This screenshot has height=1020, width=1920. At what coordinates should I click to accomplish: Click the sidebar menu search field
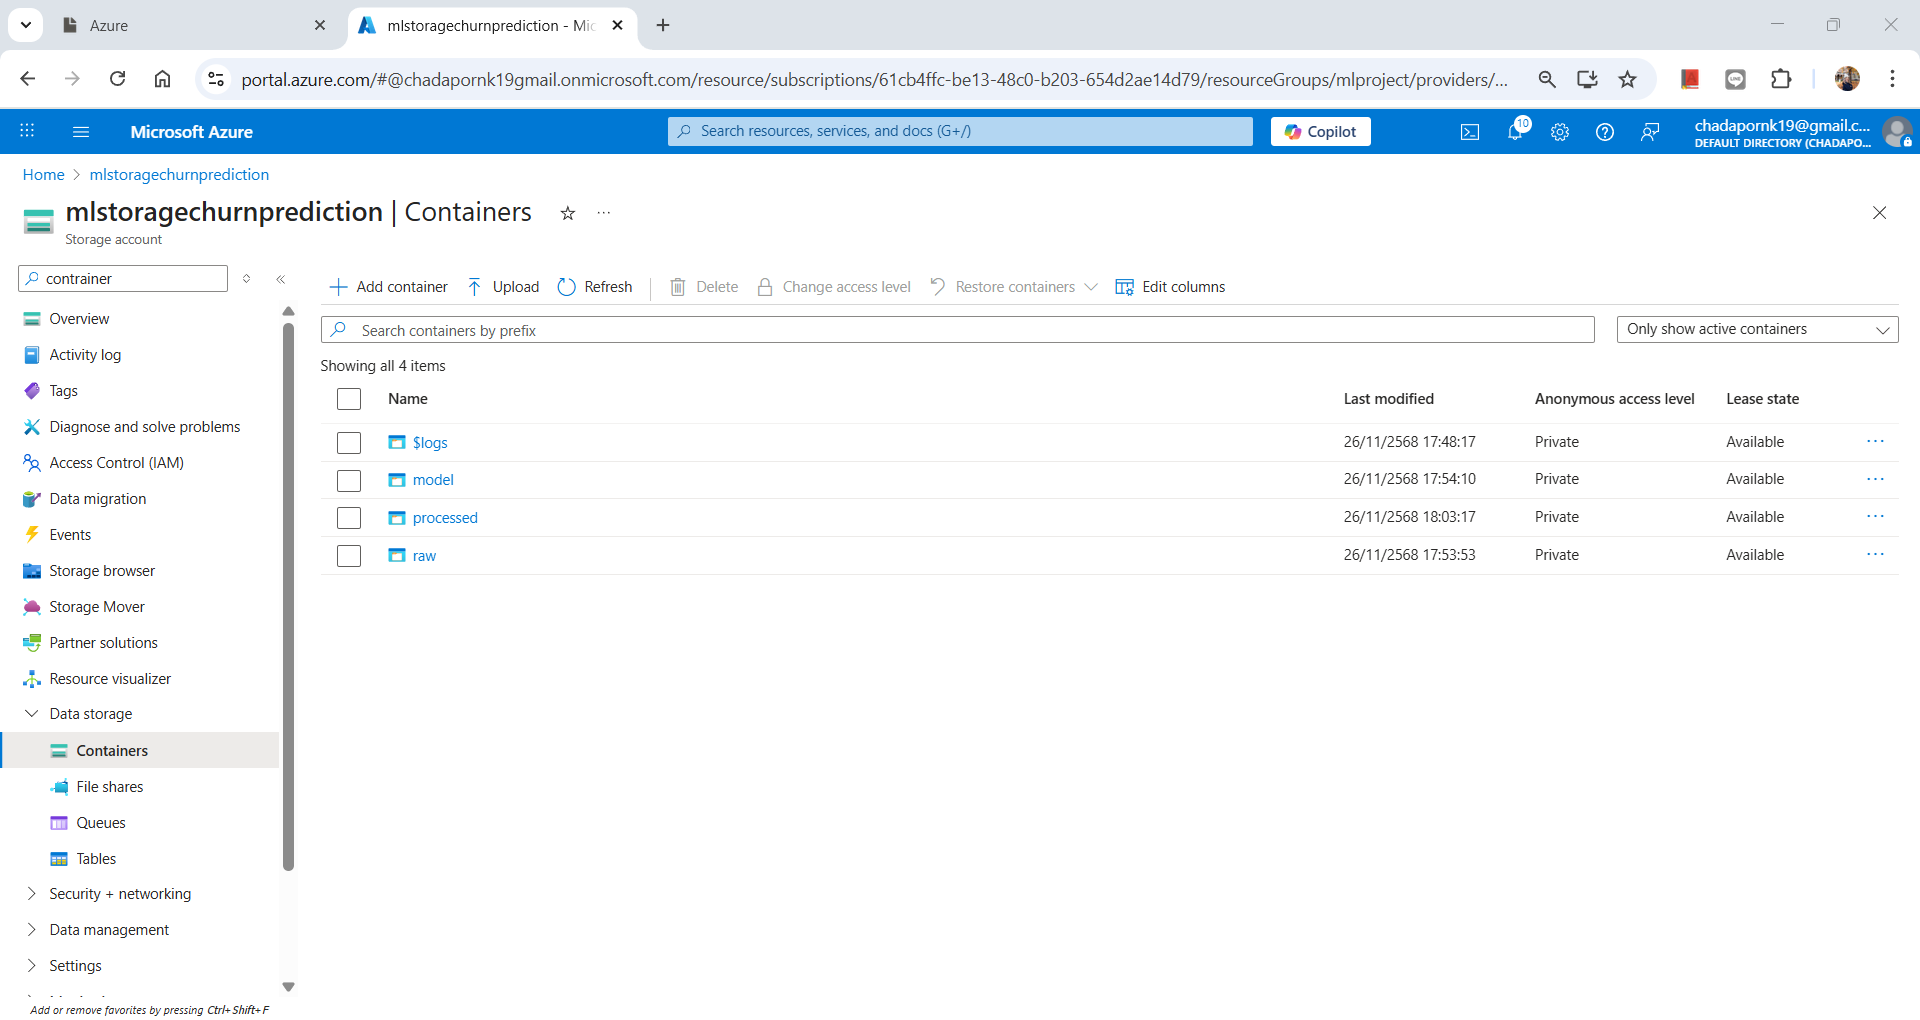(x=123, y=279)
